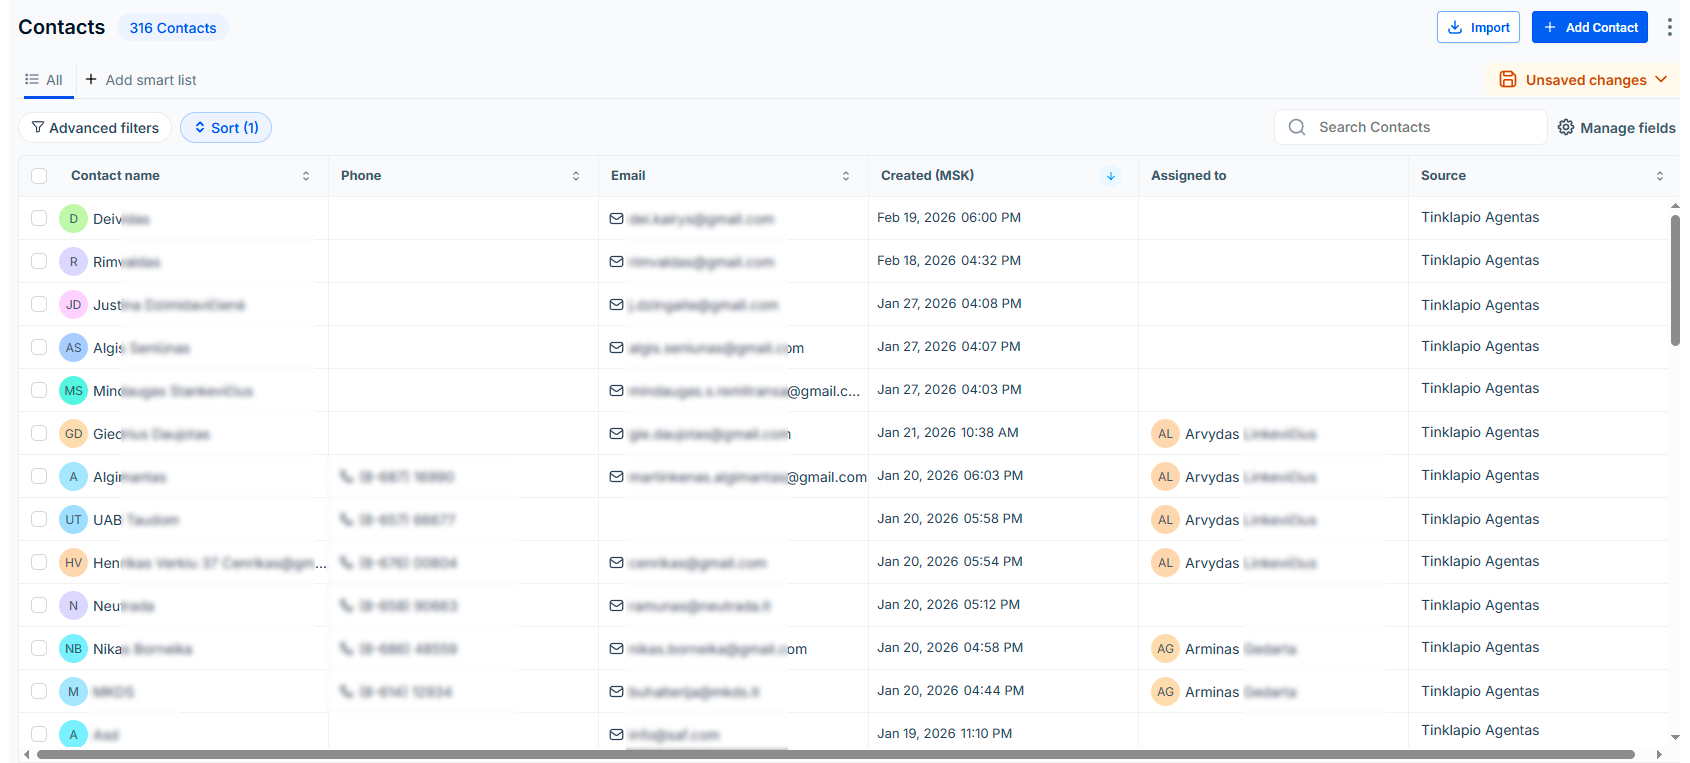The image size is (1690, 763).
Task: Click the envelope icon in JD Just row
Action: tap(616, 305)
